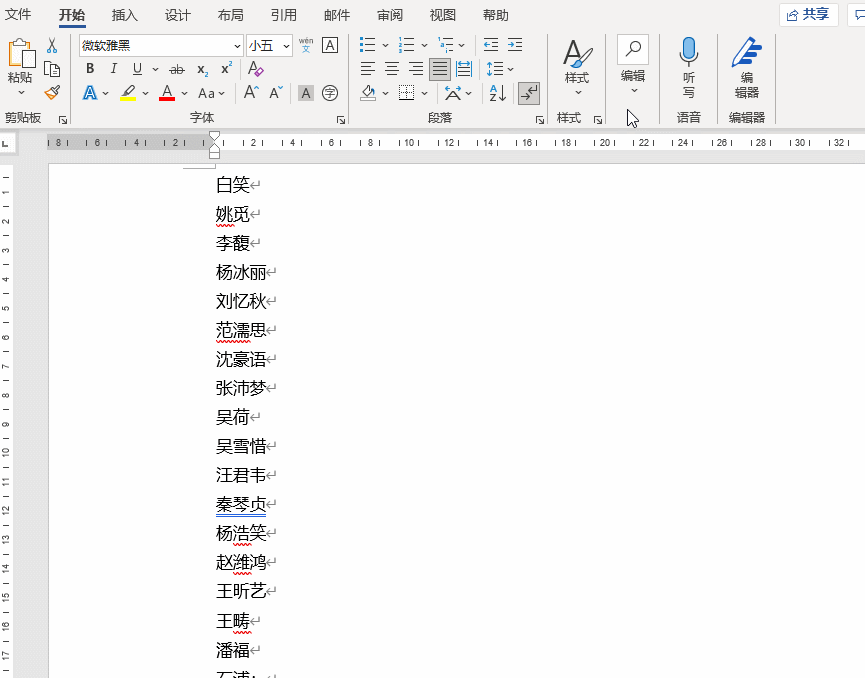Click the Clear Formatting eraser icon
This screenshot has height=678, width=865.
point(255,69)
